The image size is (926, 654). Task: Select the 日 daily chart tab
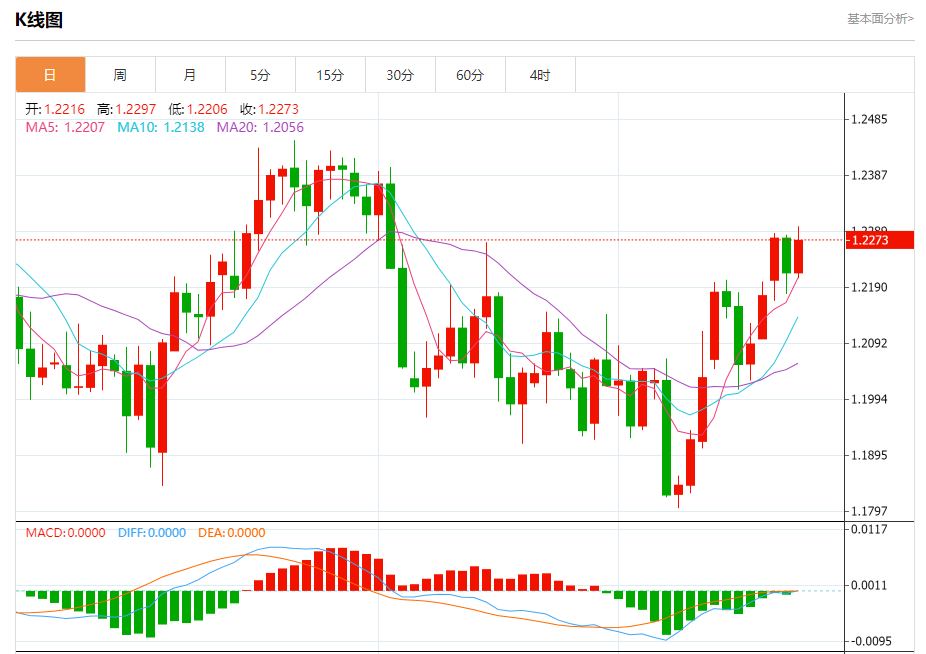click(x=50, y=75)
